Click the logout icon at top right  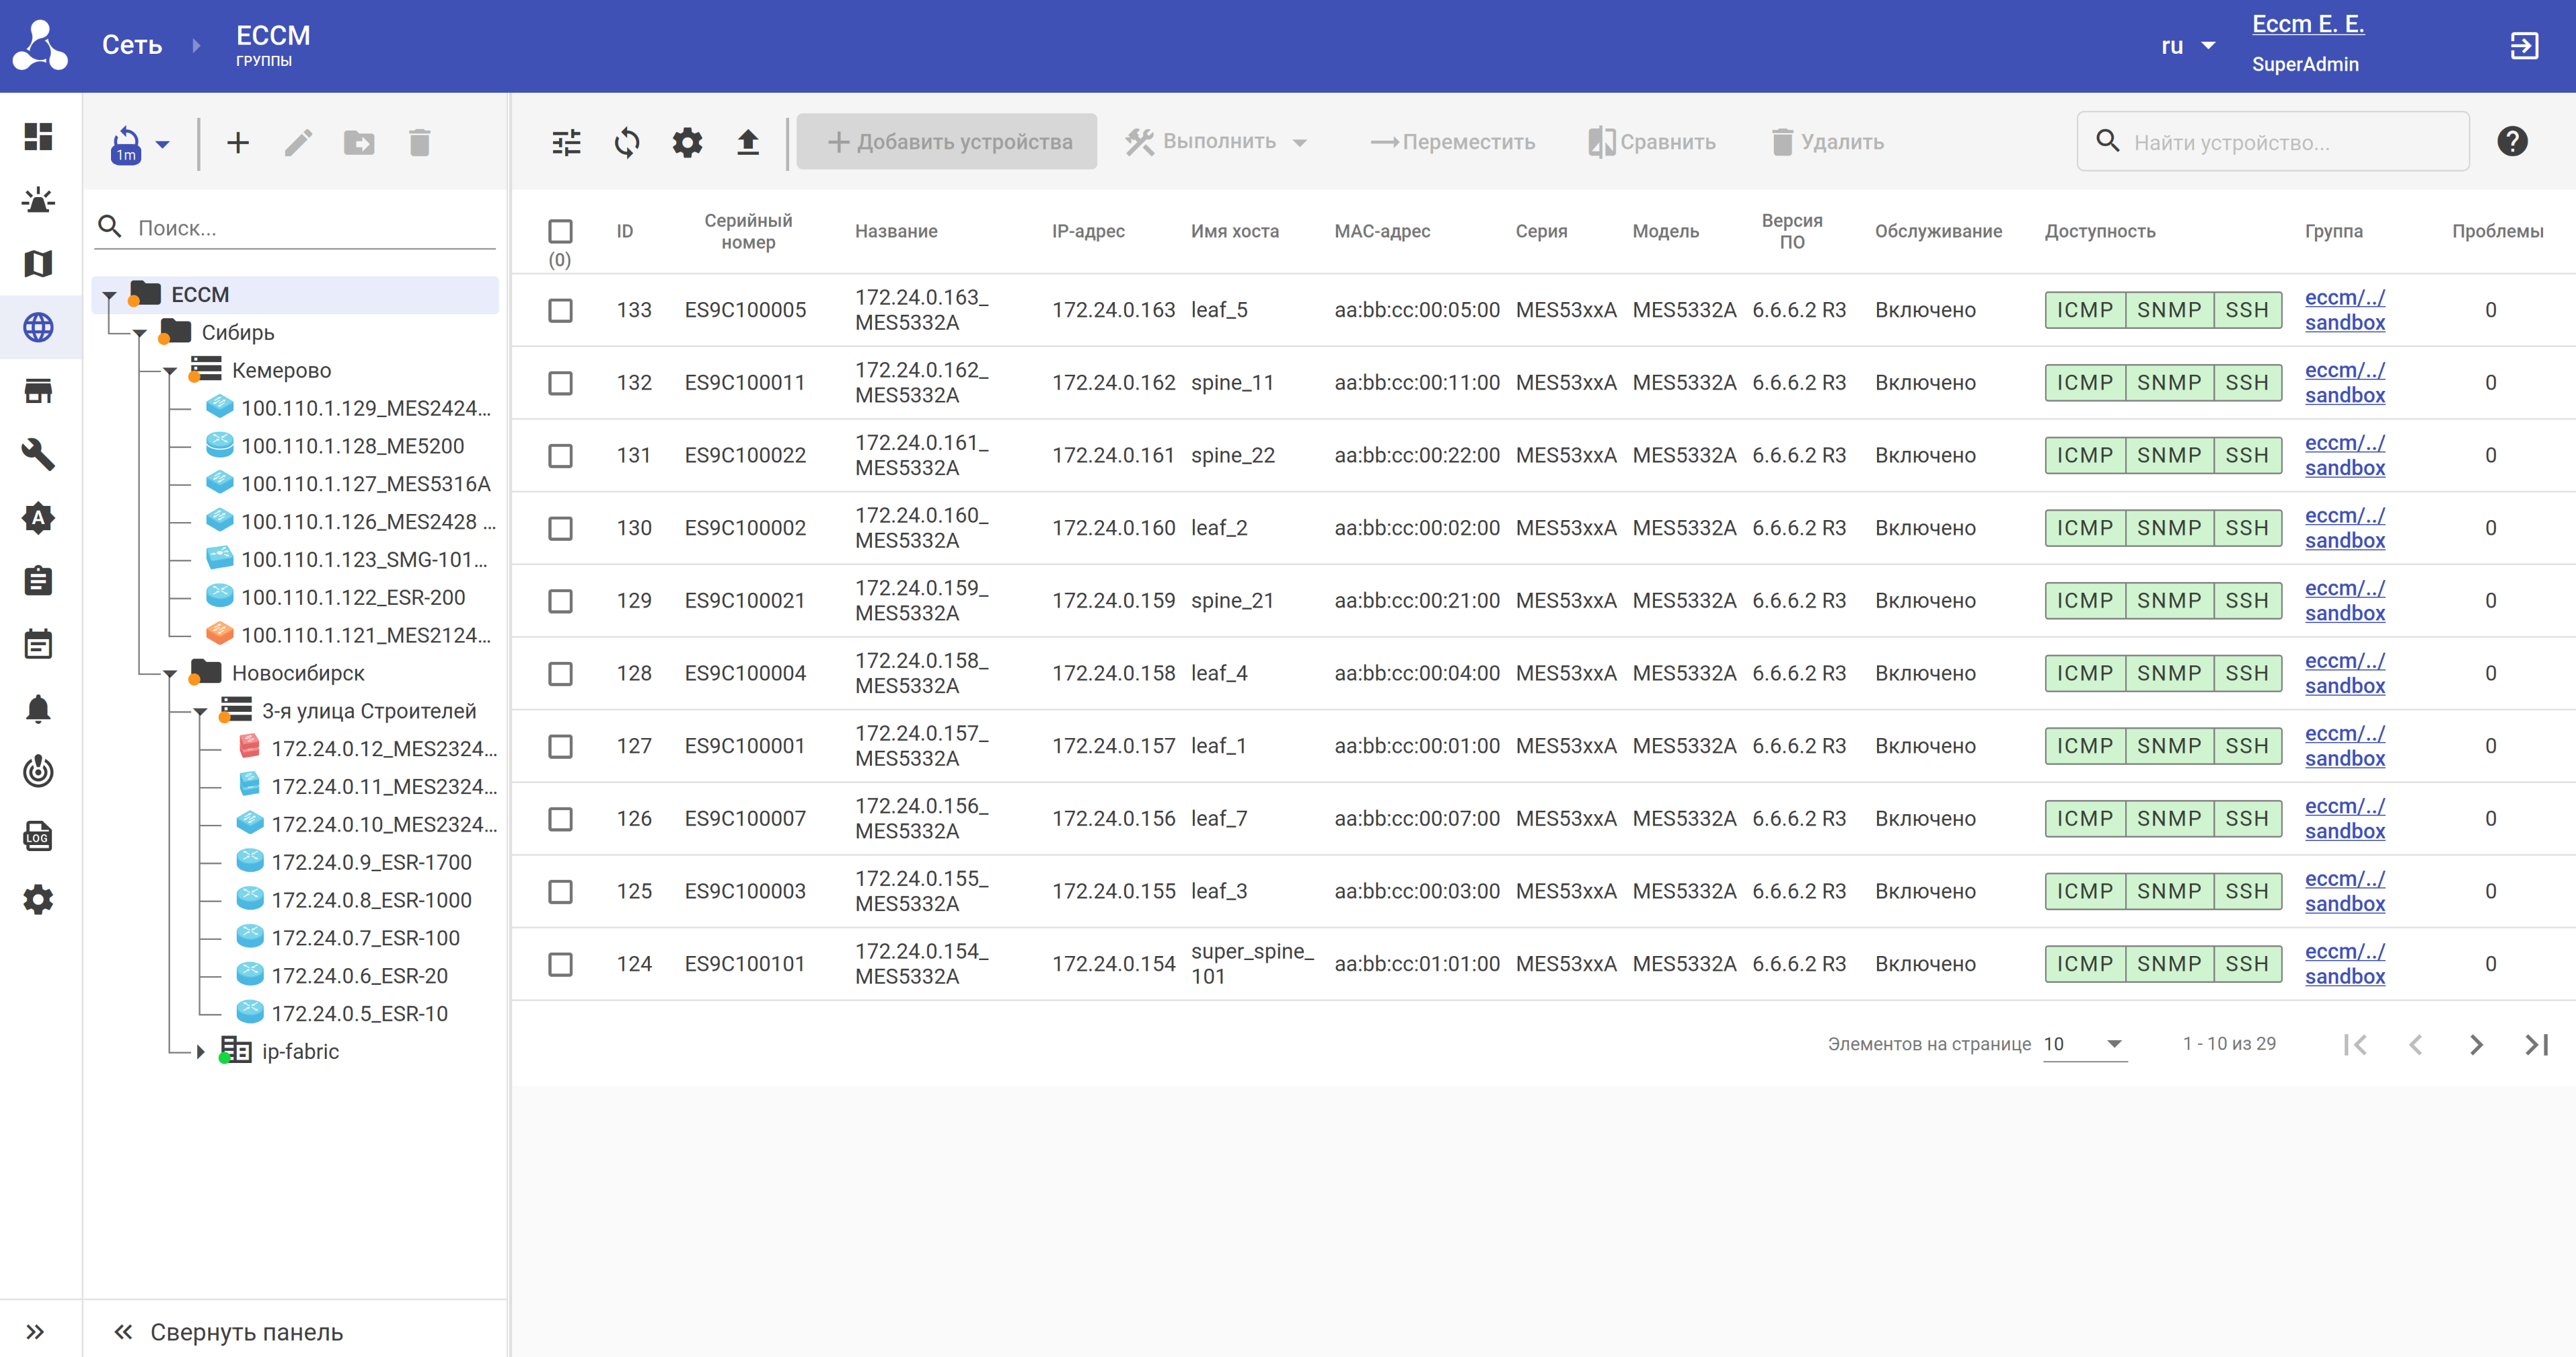click(x=2524, y=46)
